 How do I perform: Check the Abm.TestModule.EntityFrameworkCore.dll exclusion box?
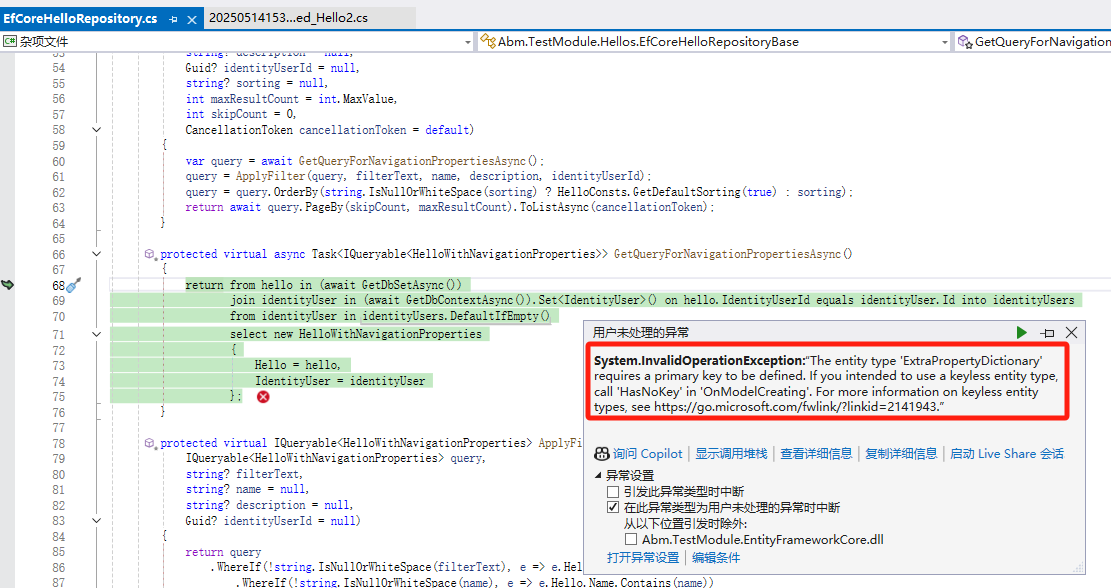631,540
